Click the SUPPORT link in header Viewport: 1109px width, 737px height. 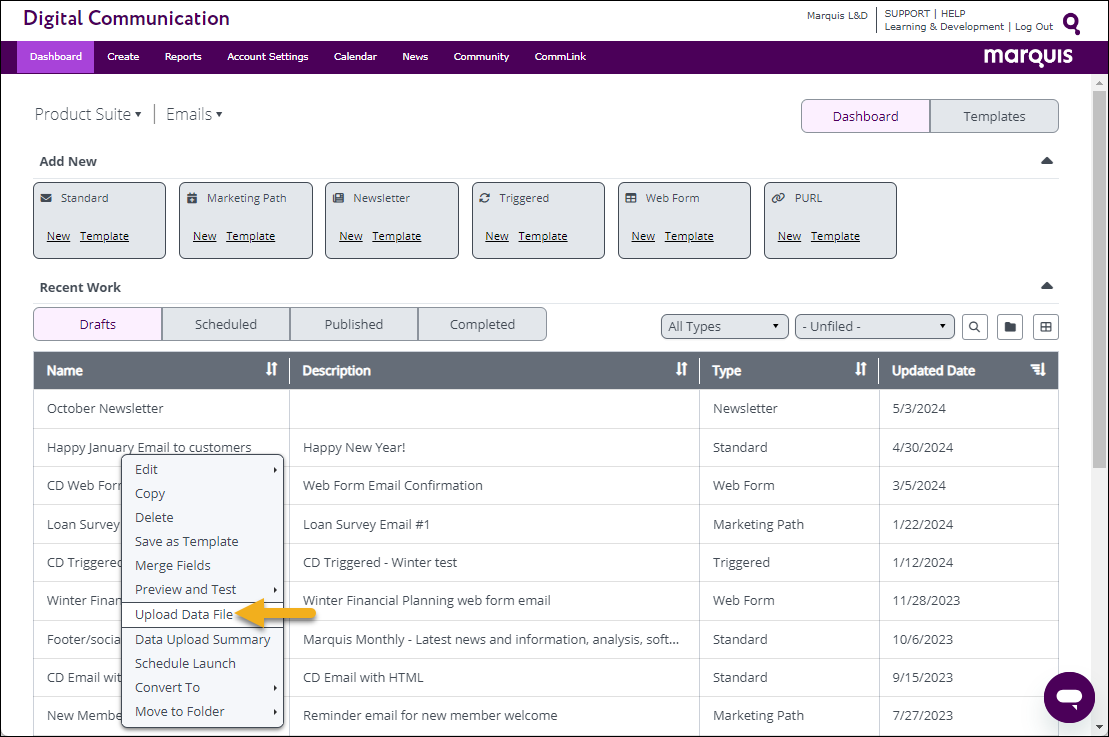[907, 13]
